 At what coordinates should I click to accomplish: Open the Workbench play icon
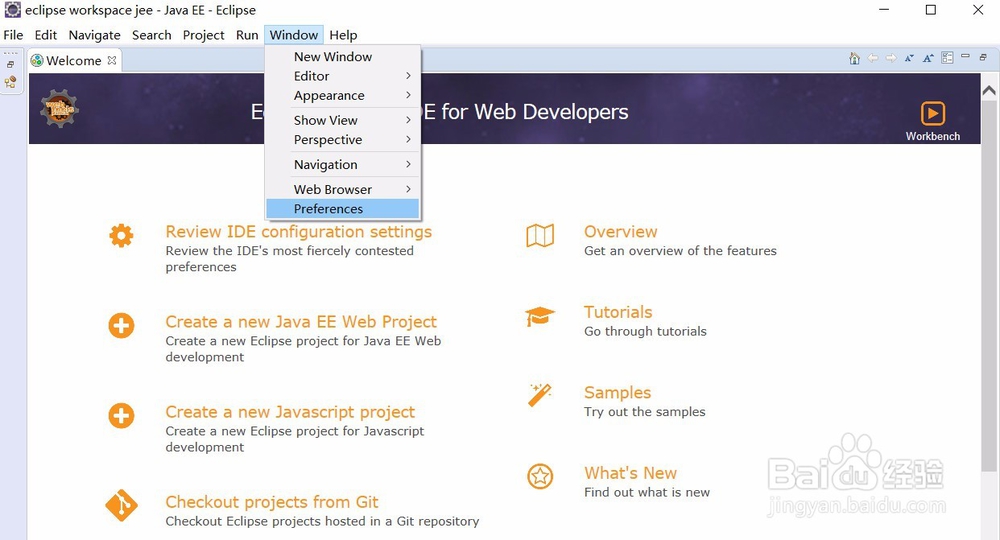[x=932, y=113]
